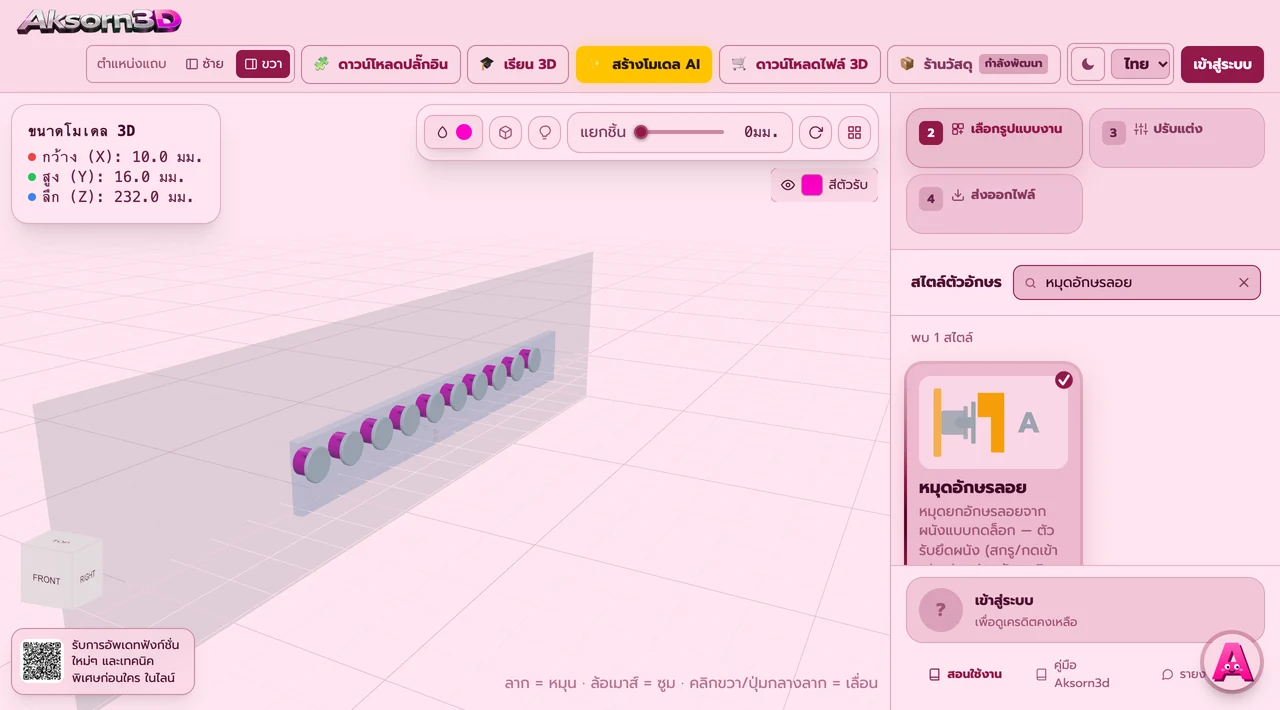Open ดาวน์โหลดปลั๊กอิน page
Viewport: 1280px width, 710px height.
[381, 64]
